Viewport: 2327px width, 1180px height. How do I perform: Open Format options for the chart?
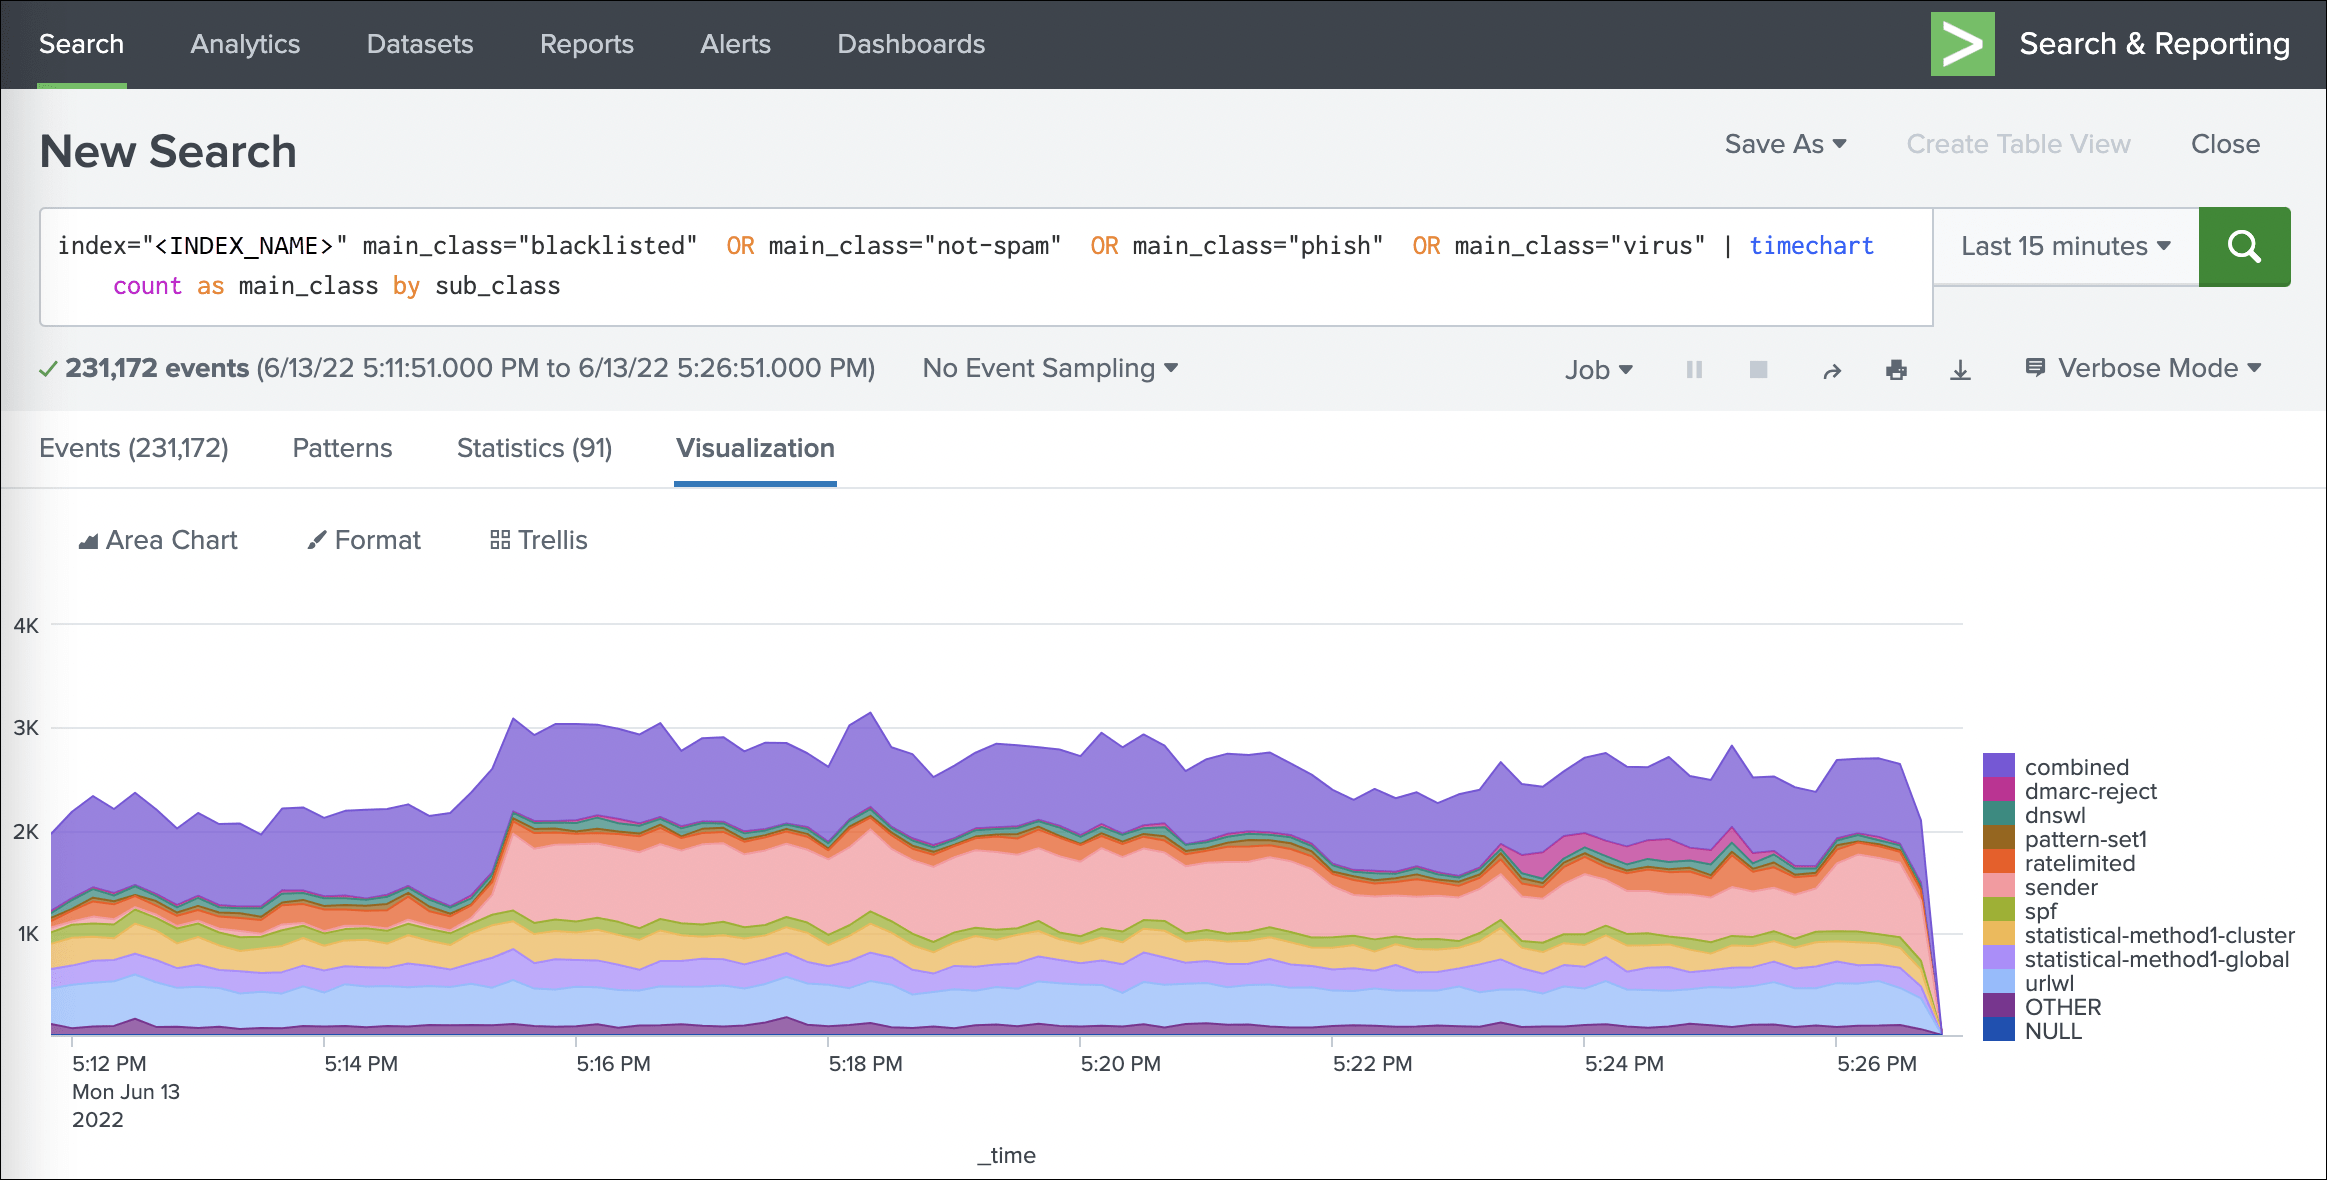[364, 540]
